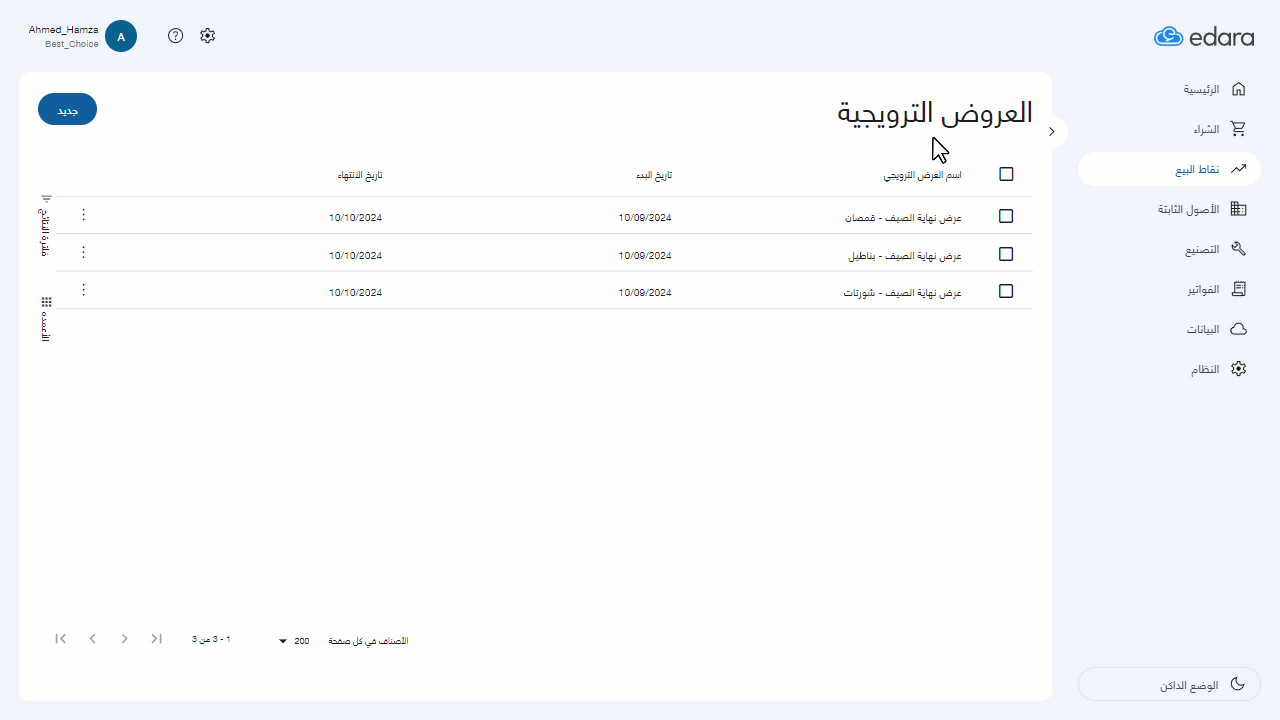
Task: Sort by the تاريخ الانتهاء column header
Action: pos(360,175)
